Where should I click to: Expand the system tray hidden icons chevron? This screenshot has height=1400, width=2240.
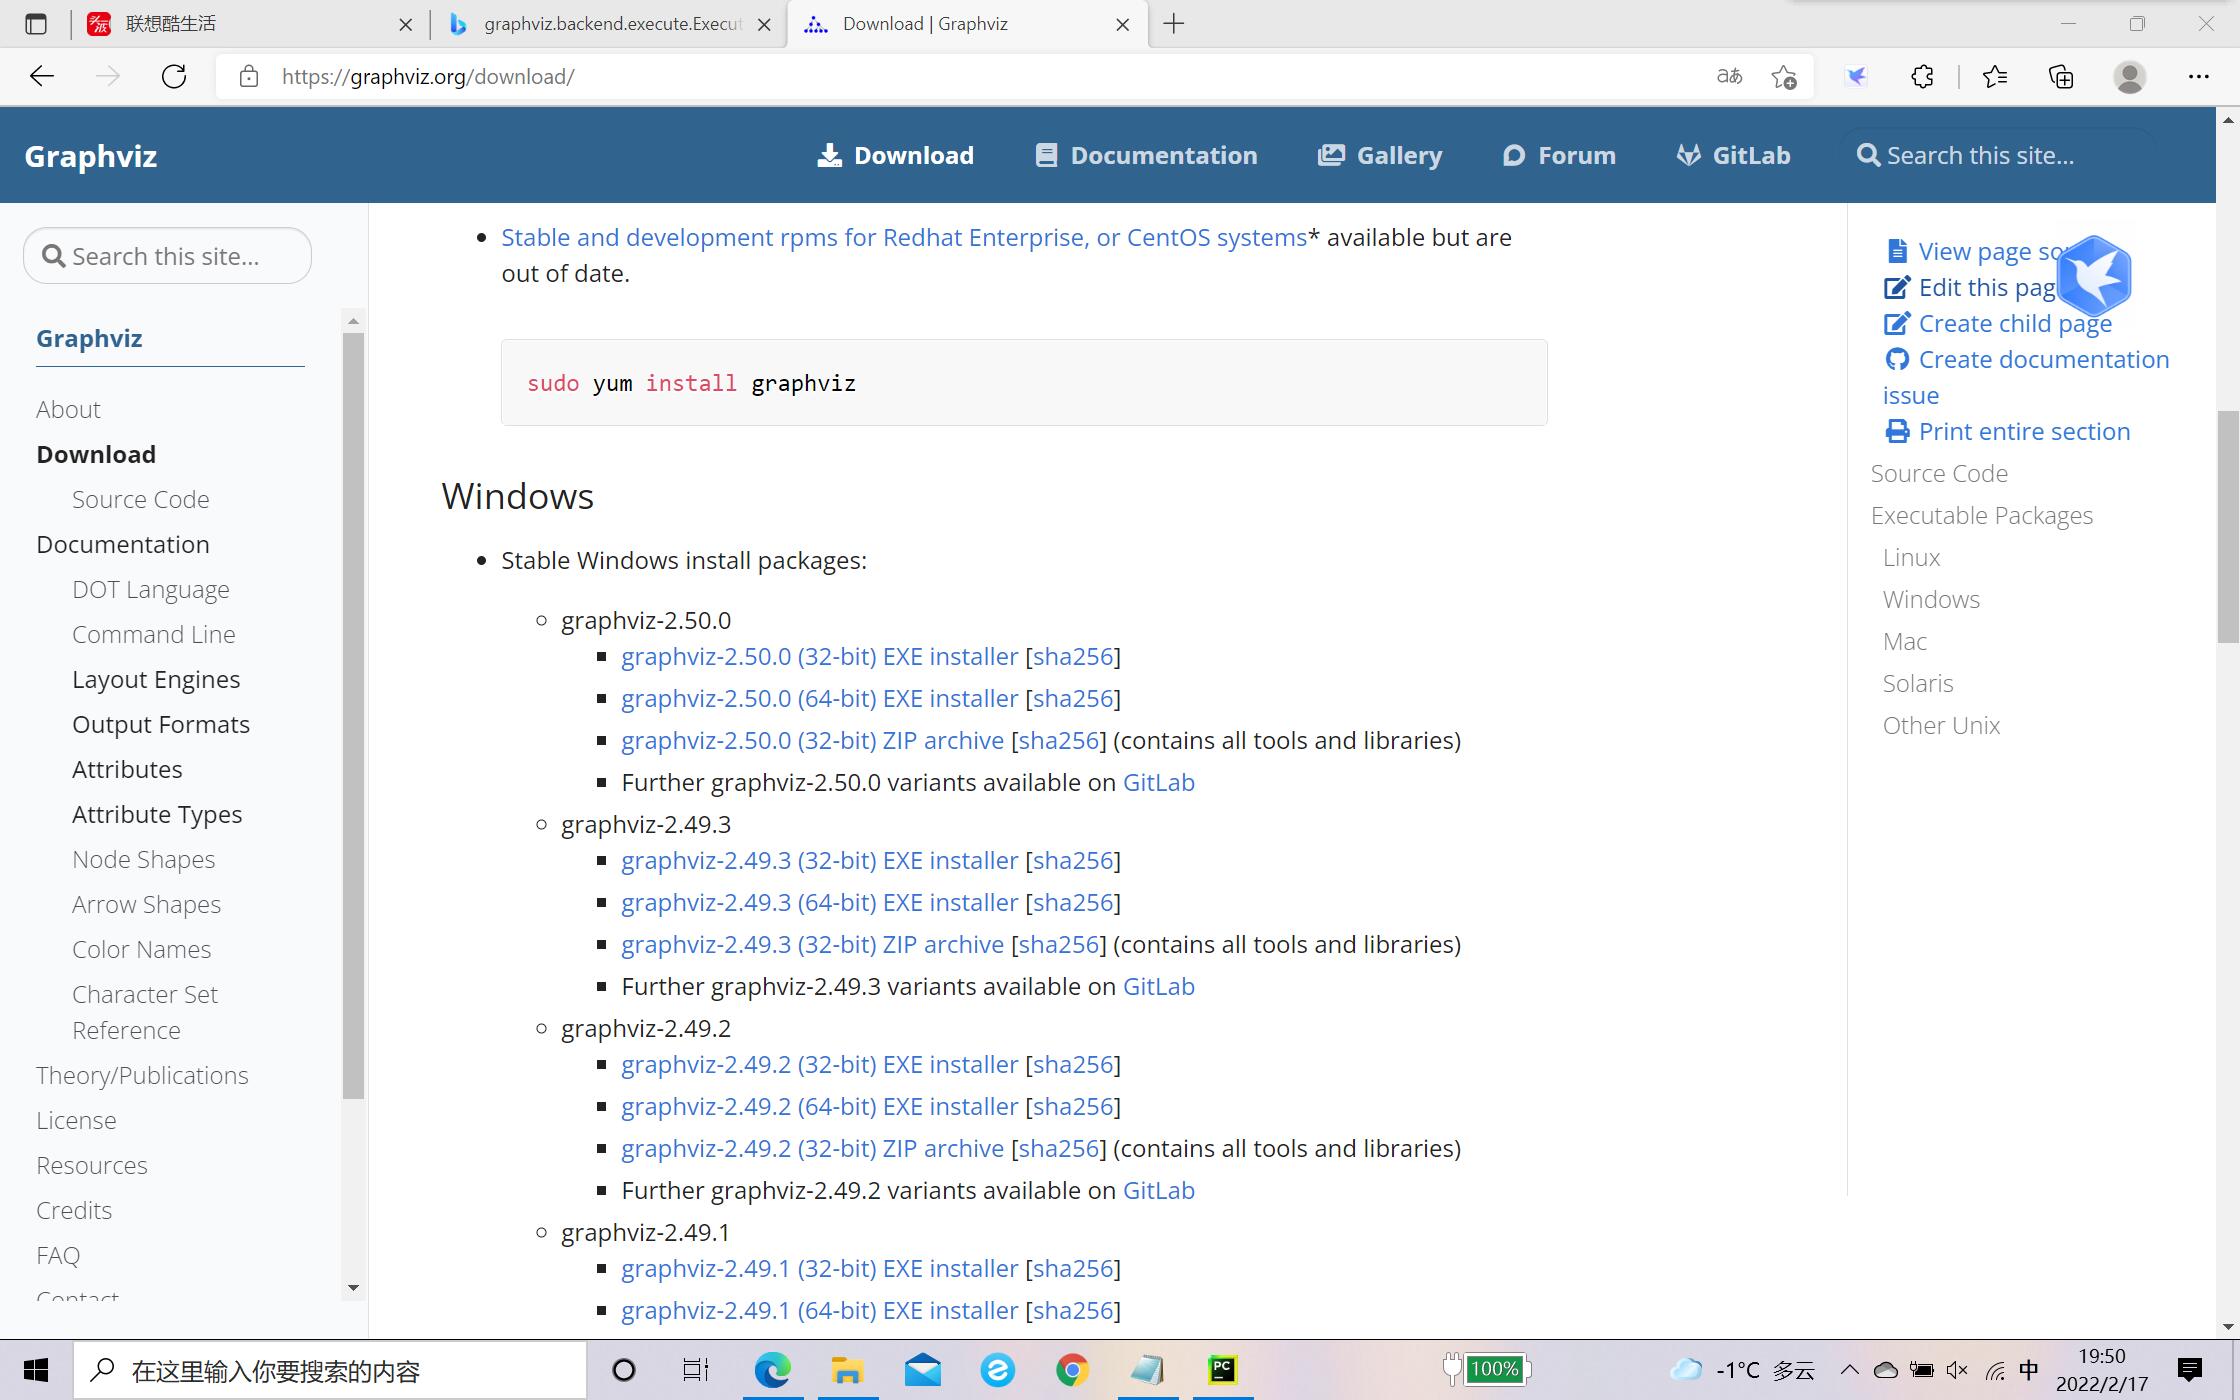click(x=1849, y=1370)
